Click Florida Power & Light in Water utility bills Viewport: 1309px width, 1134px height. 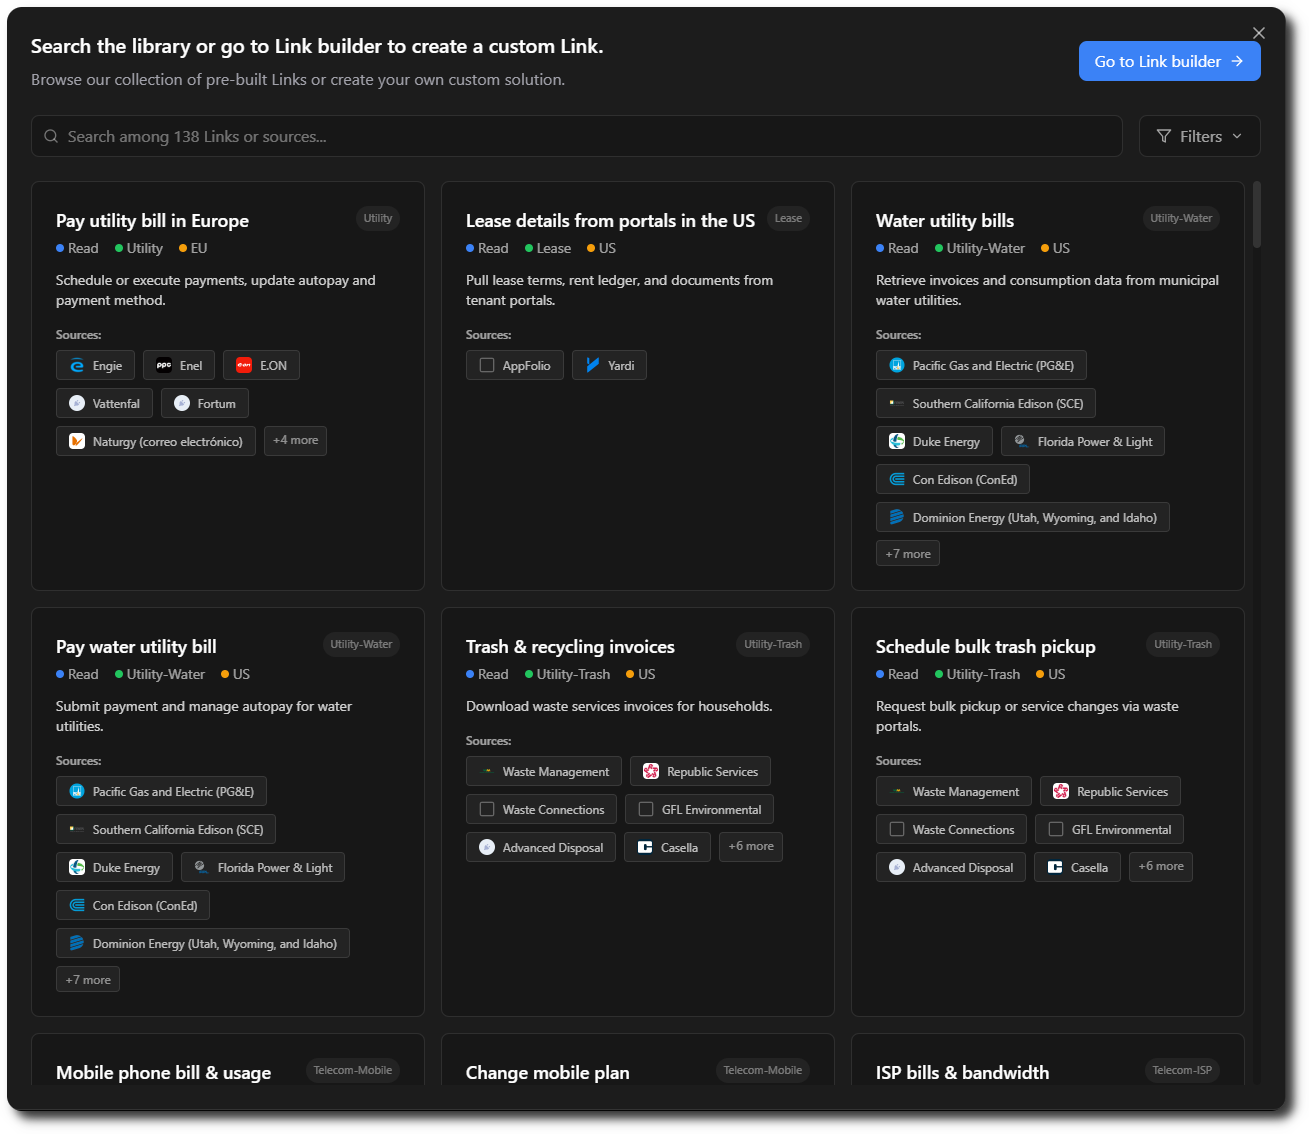point(1083,442)
